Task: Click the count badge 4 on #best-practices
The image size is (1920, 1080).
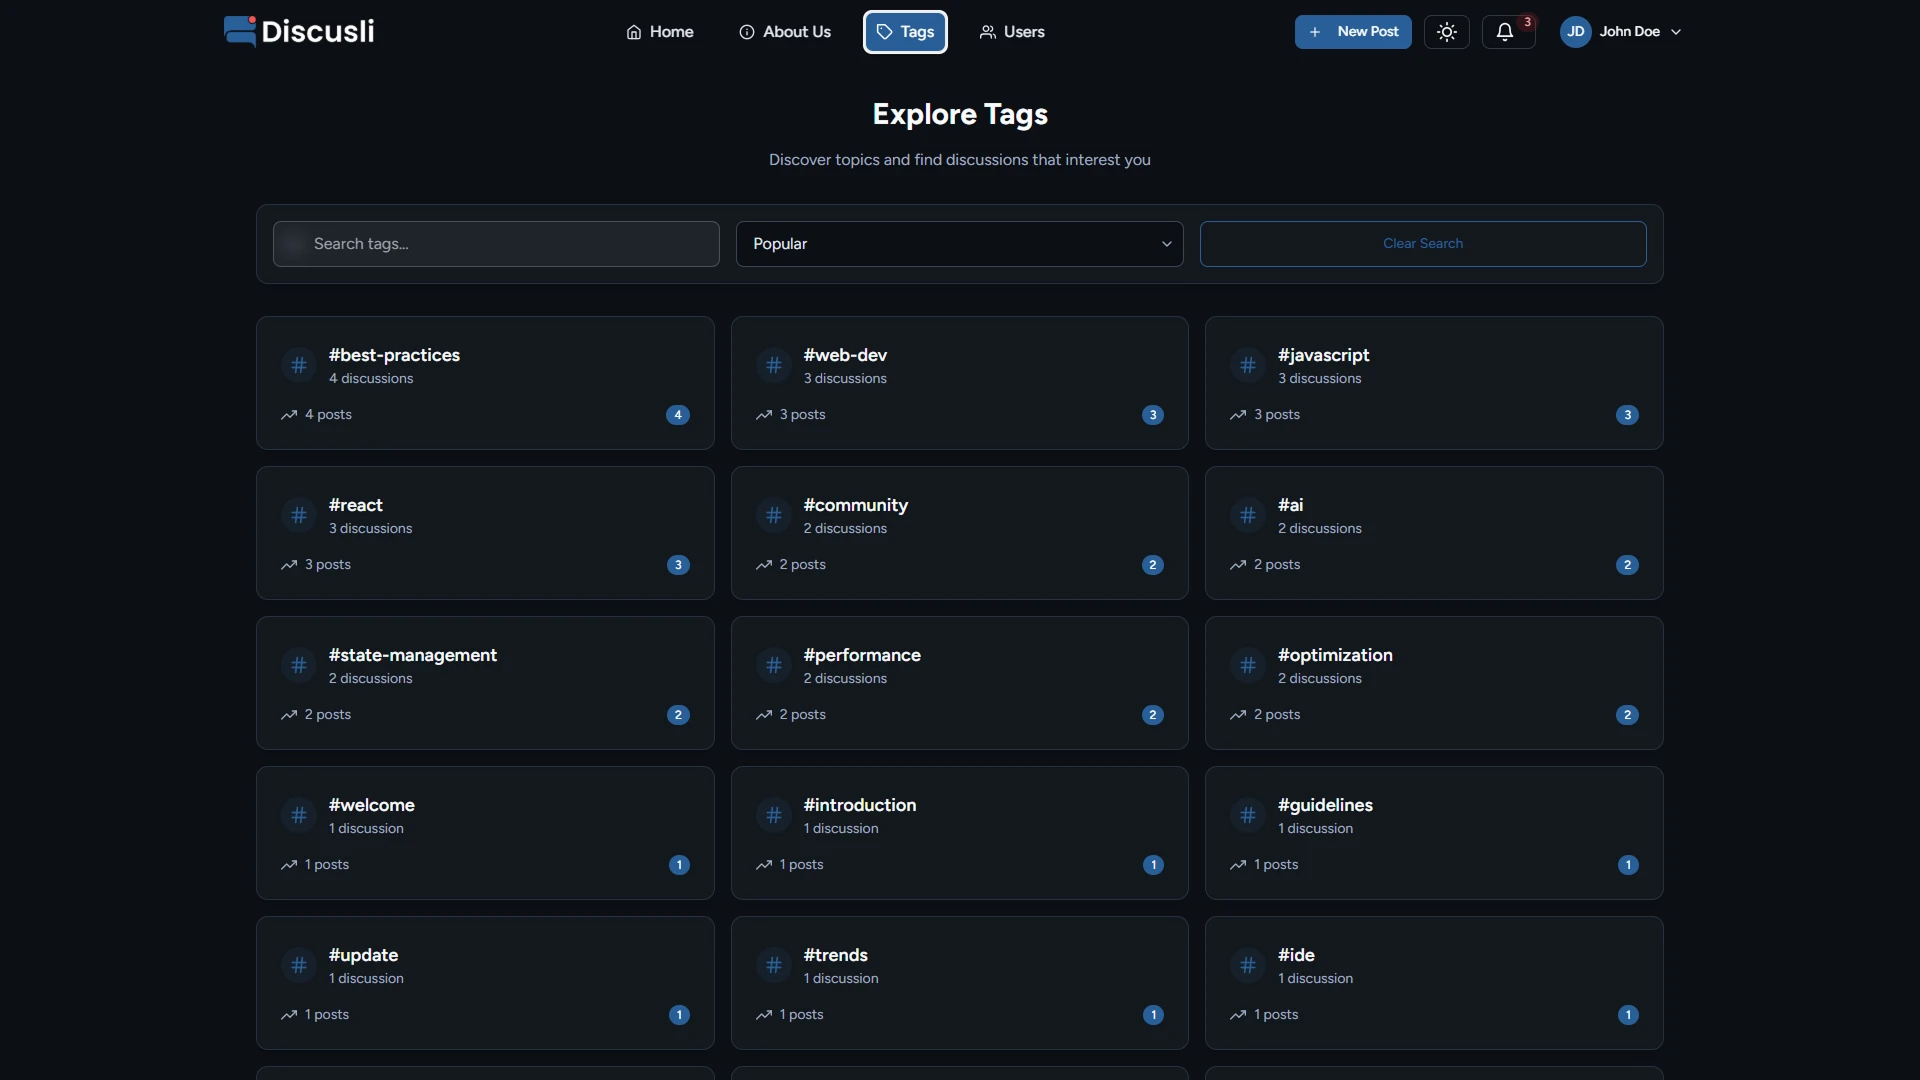Action: point(678,415)
